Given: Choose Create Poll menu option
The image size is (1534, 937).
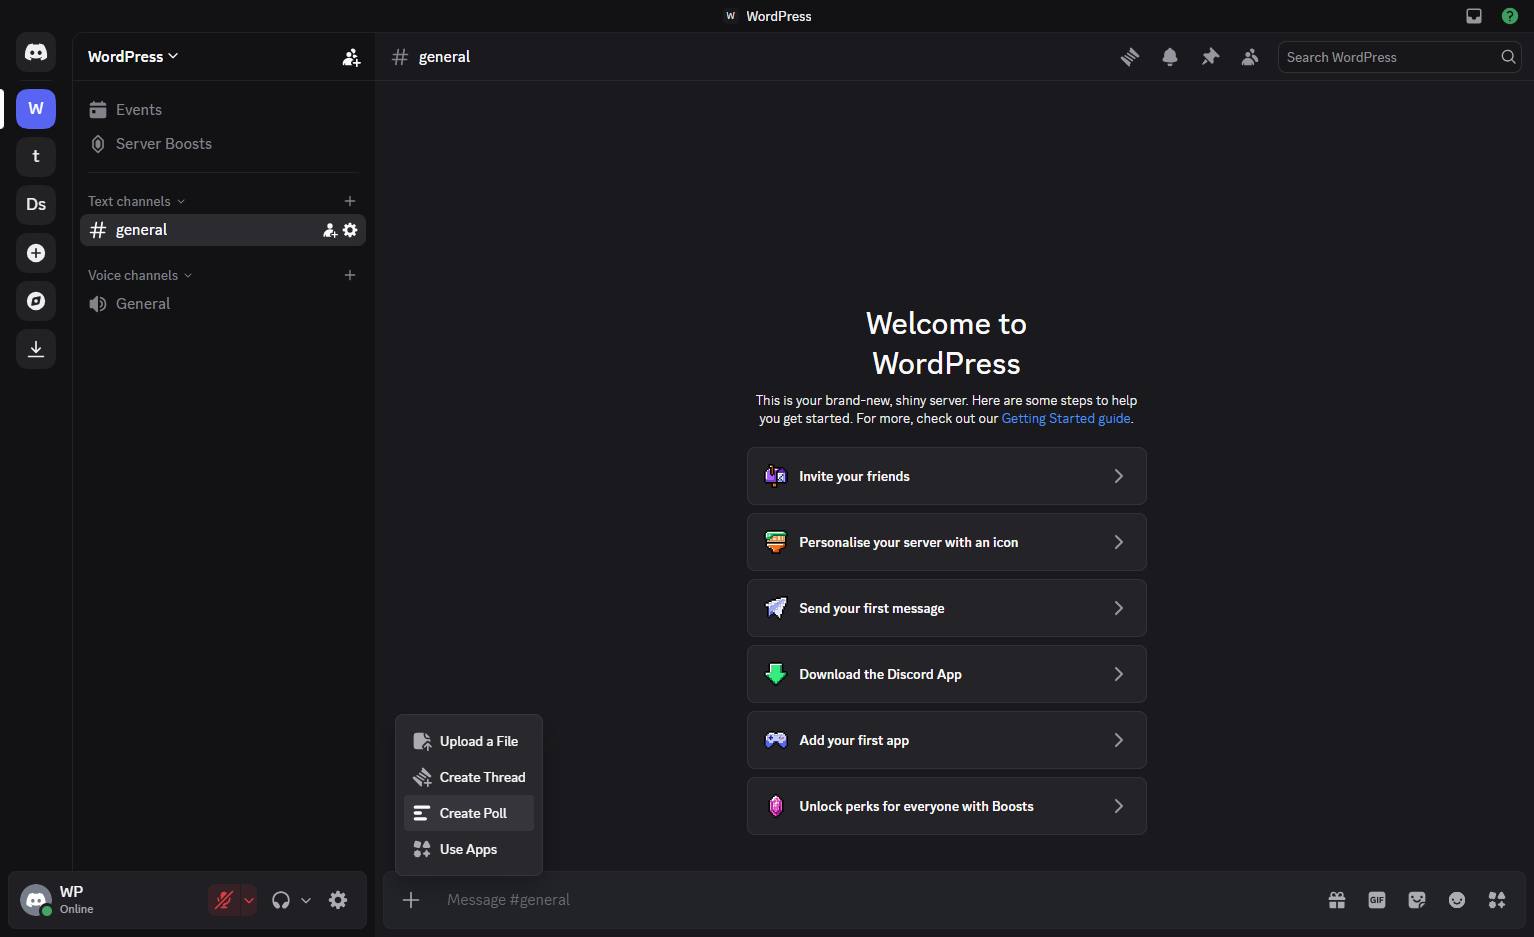Looking at the screenshot, I should pyautogui.click(x=469, y=813).
